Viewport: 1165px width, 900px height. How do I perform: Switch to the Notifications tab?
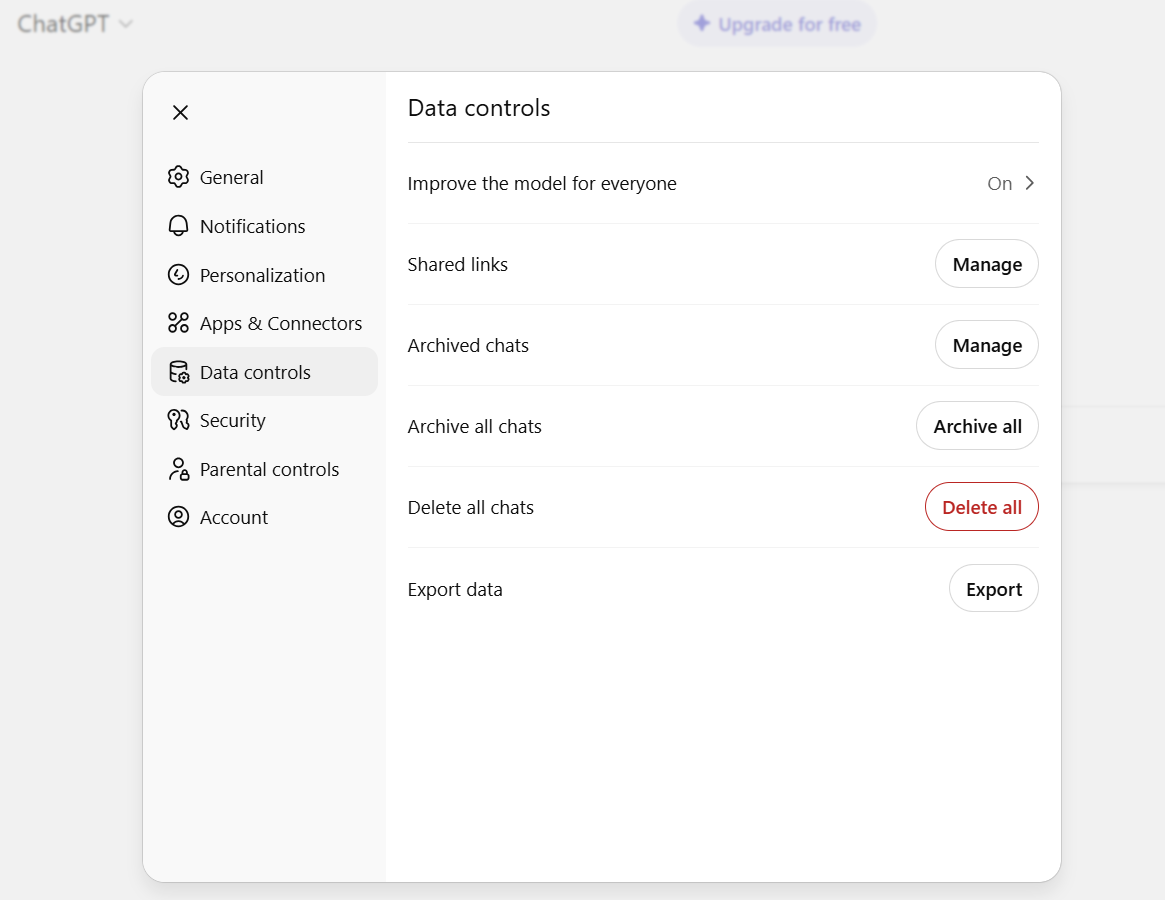[x=265, y=226]
